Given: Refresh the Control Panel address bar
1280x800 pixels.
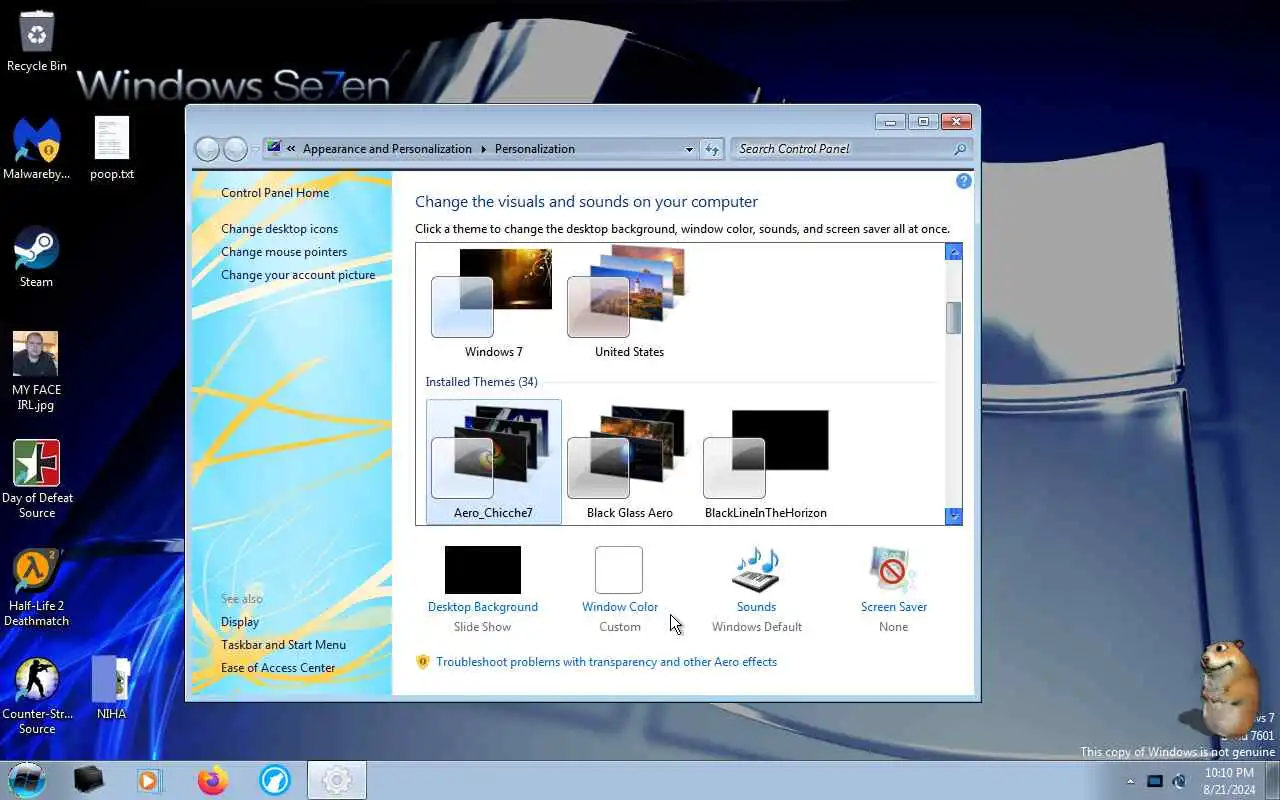Looking at the screenshot, I should point(712,149).
